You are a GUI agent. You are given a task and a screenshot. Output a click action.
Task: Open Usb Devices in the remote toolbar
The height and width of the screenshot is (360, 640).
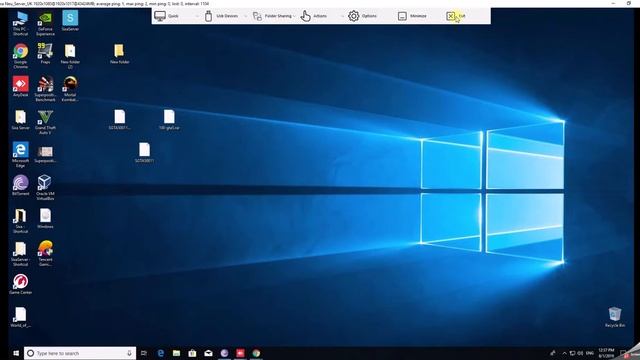(x=221, y=16)
